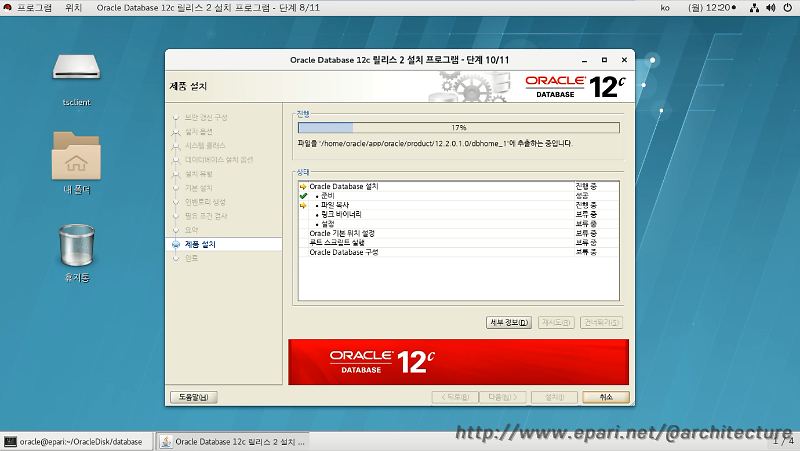Click the 취소 cancel button
This screenshot has height=451, width=800.
(x=606, y=397)
